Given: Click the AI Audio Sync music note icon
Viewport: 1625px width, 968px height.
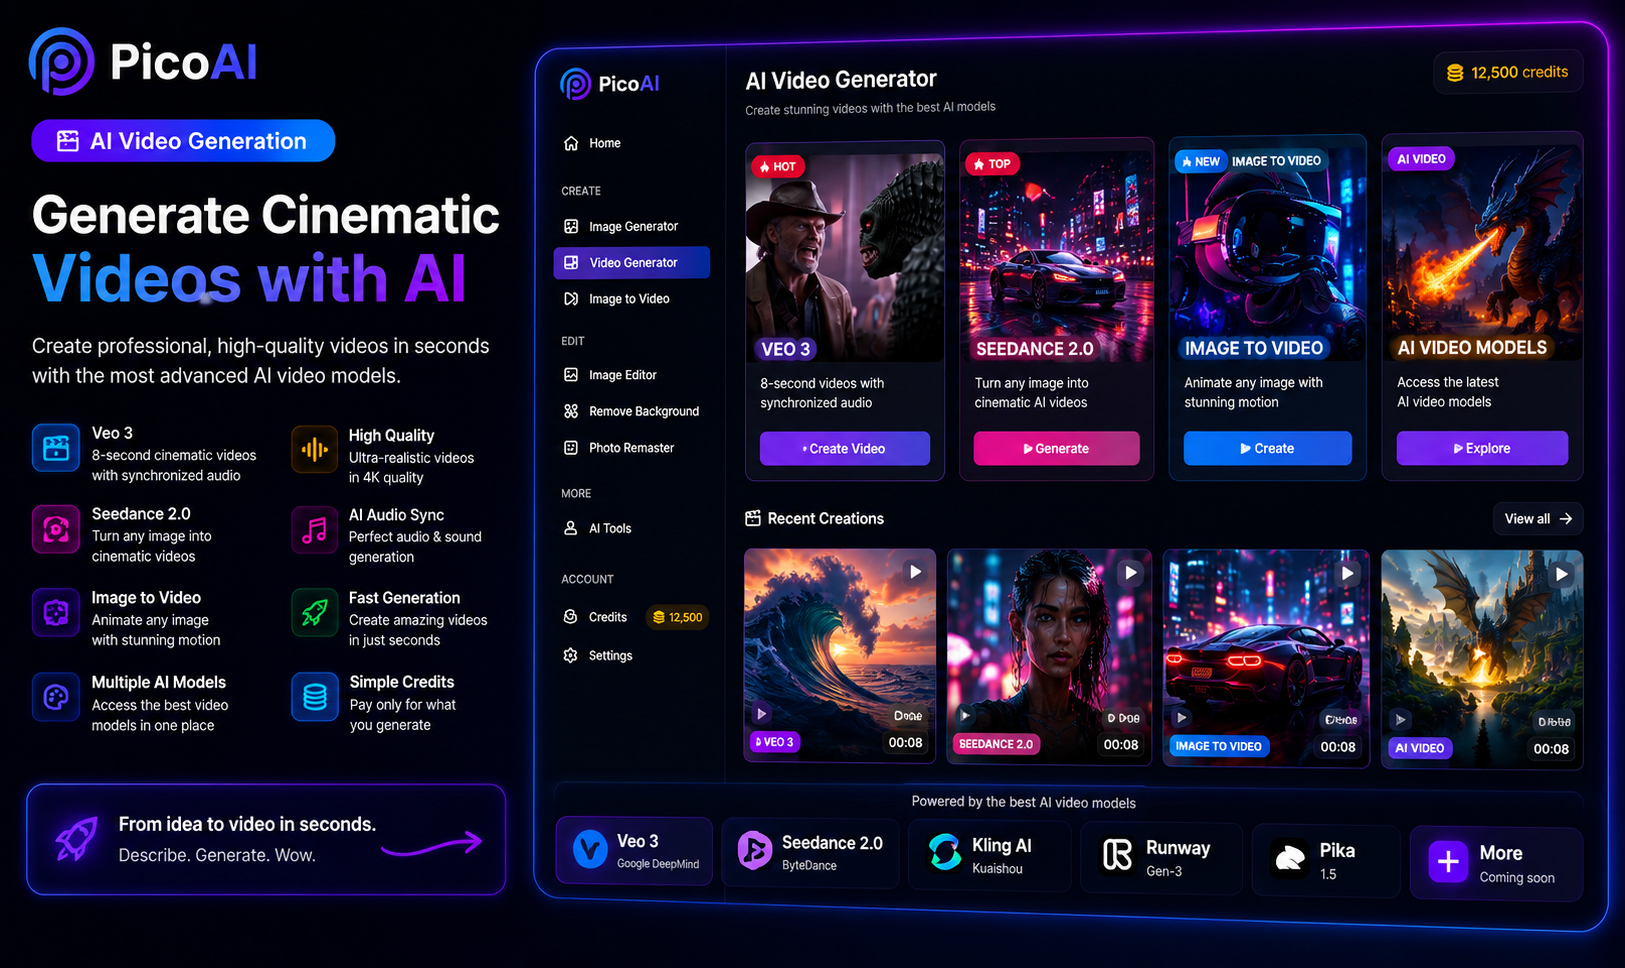Looking at the screenshot, I should [x=314, y=530].
